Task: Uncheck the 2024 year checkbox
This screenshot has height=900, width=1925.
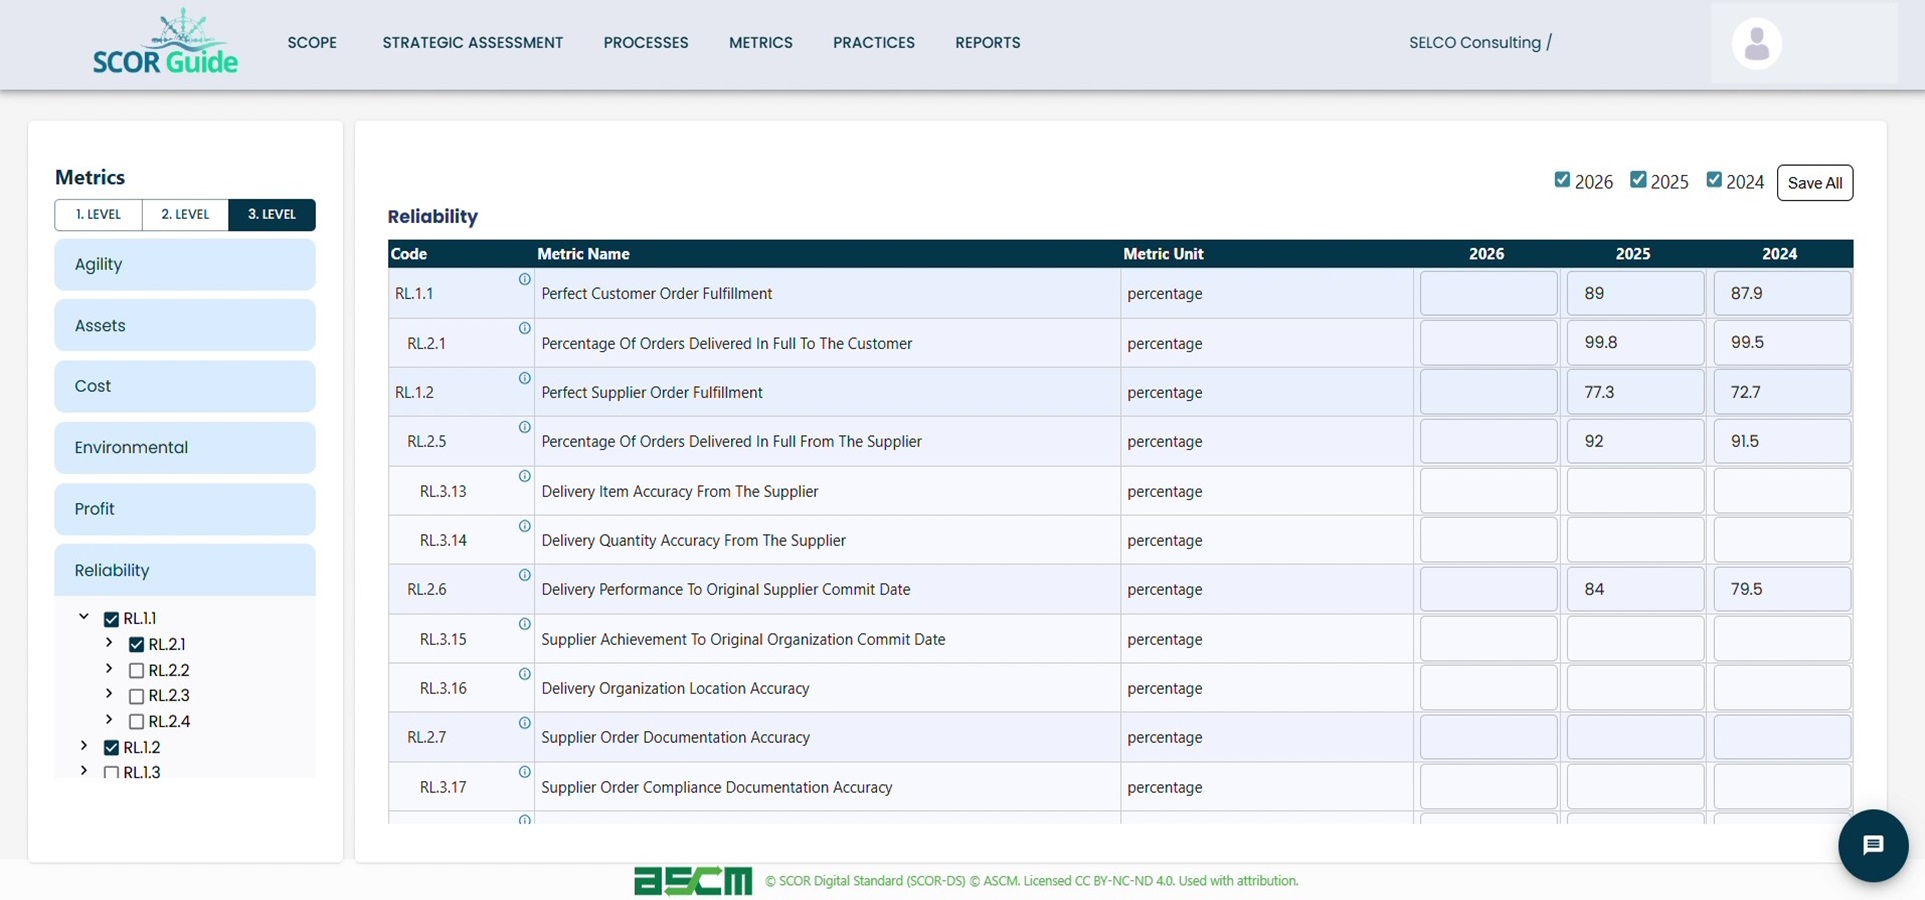Action: 1716,179
